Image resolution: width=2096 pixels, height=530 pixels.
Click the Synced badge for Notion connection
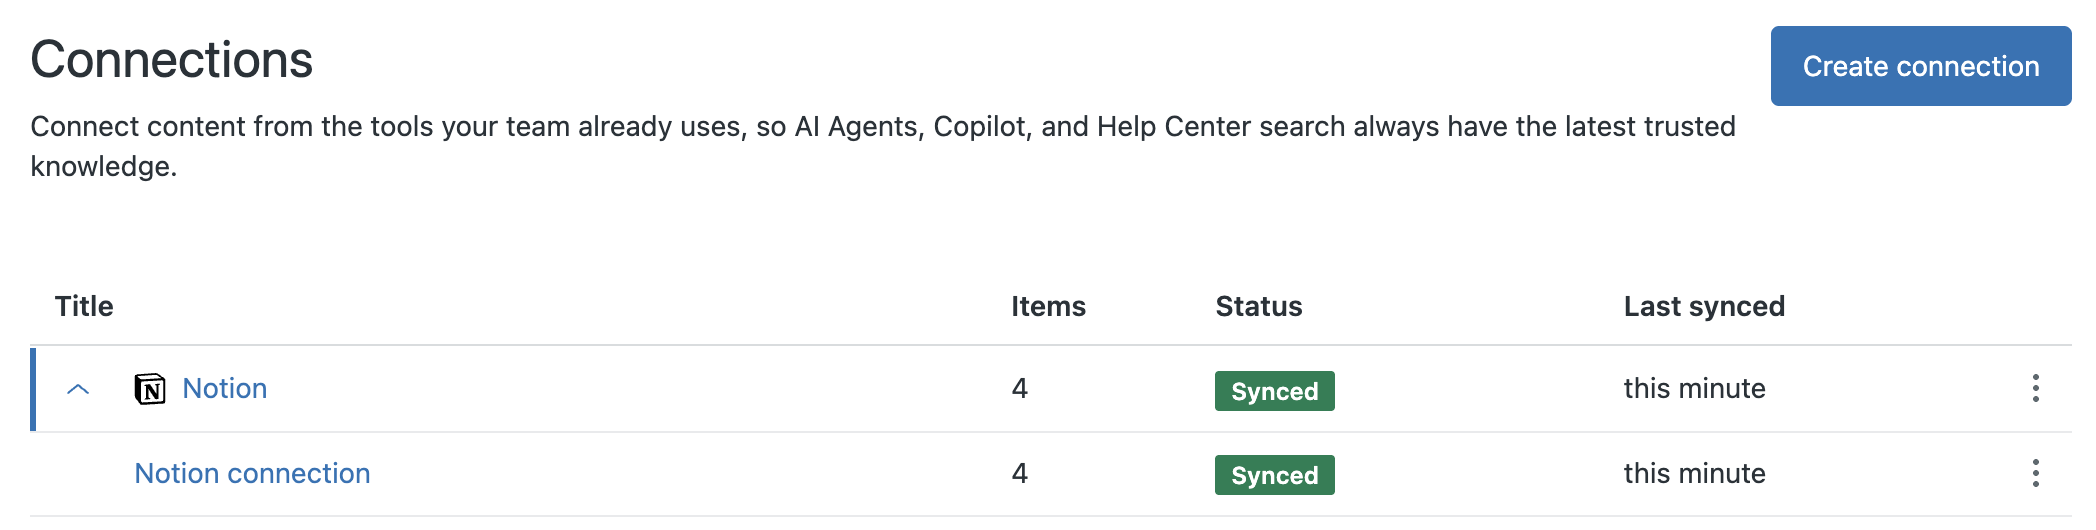pos(1274,475)
